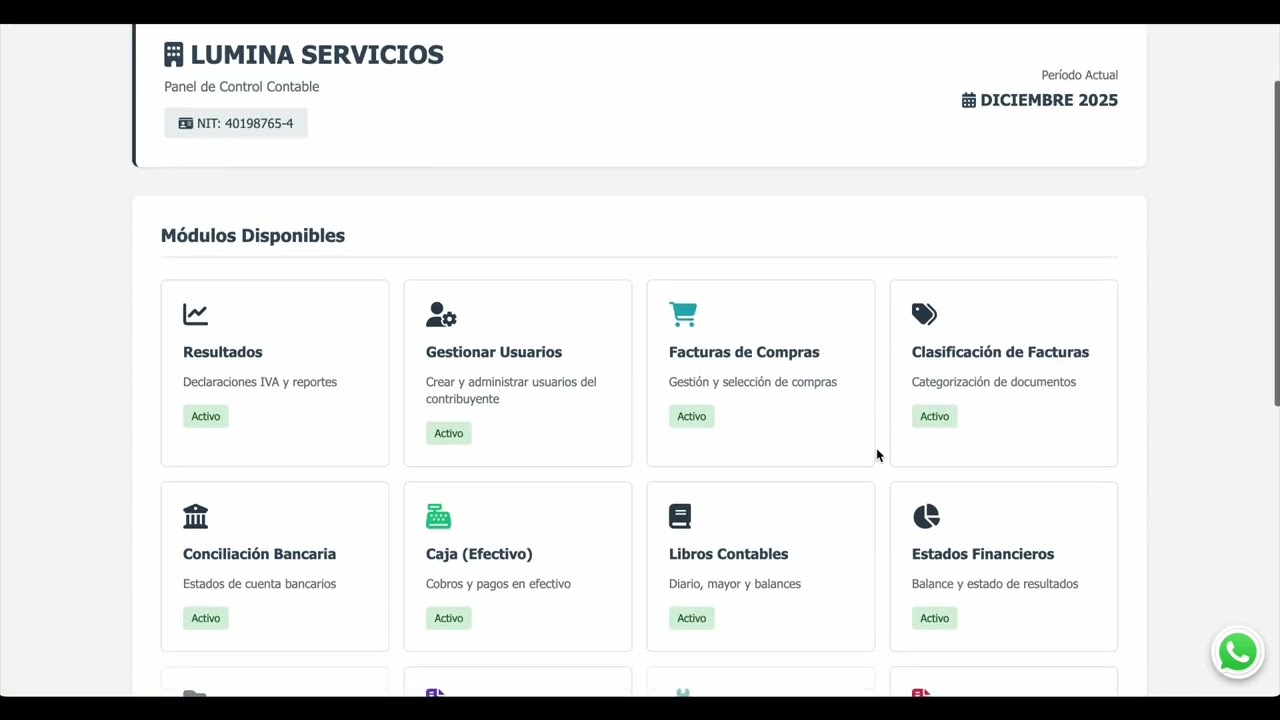Open the Estados Financieros module title
This screenshot has height=720, width=1280.
(x=983, y=554)
